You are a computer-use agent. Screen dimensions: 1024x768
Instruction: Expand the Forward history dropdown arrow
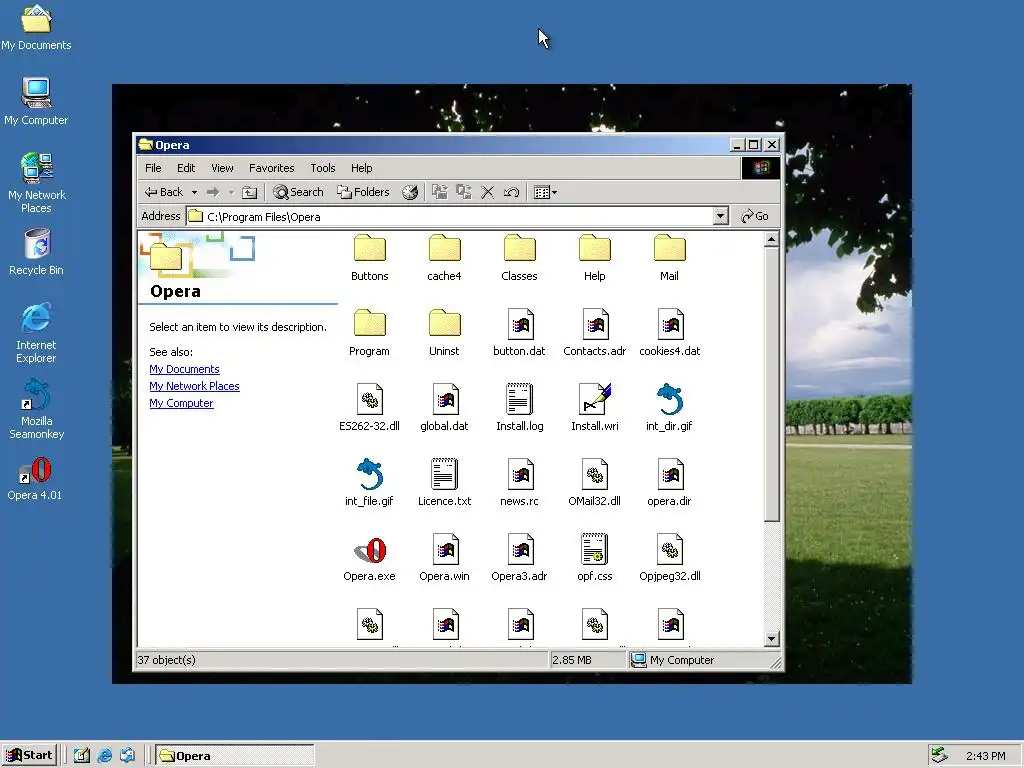click(231, 192)
